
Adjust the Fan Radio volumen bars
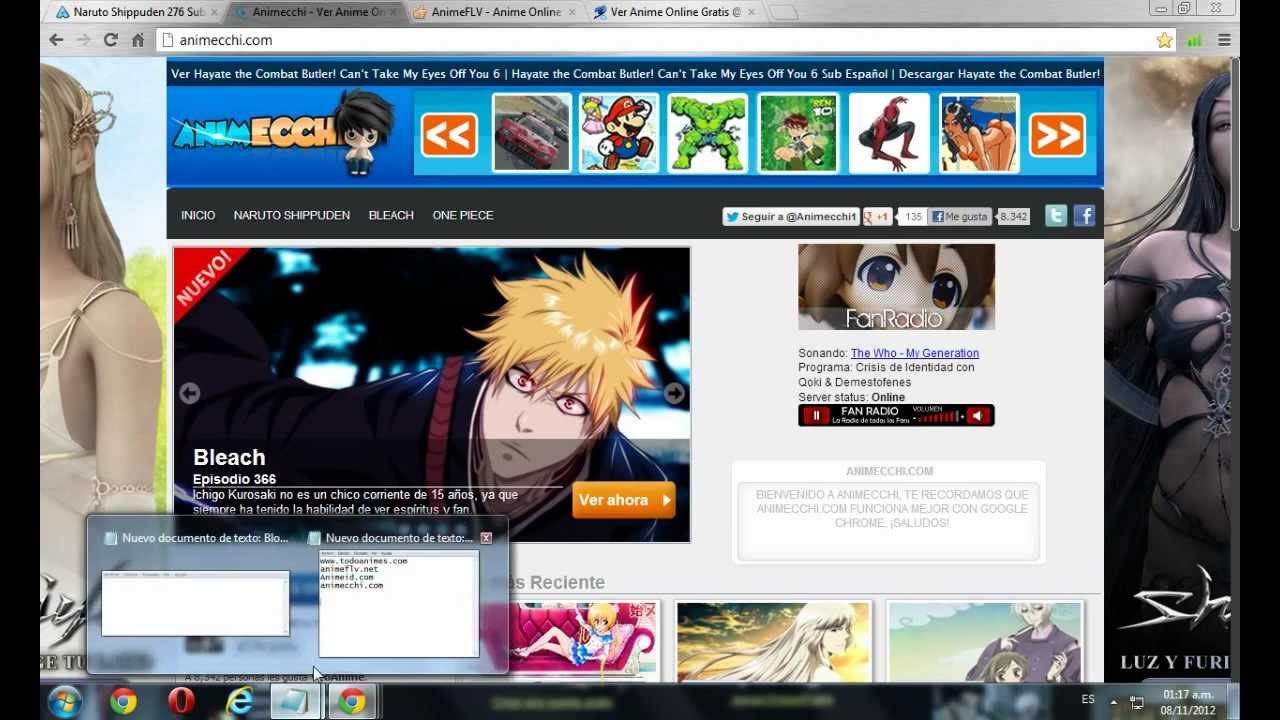click(x=938, y=416)
